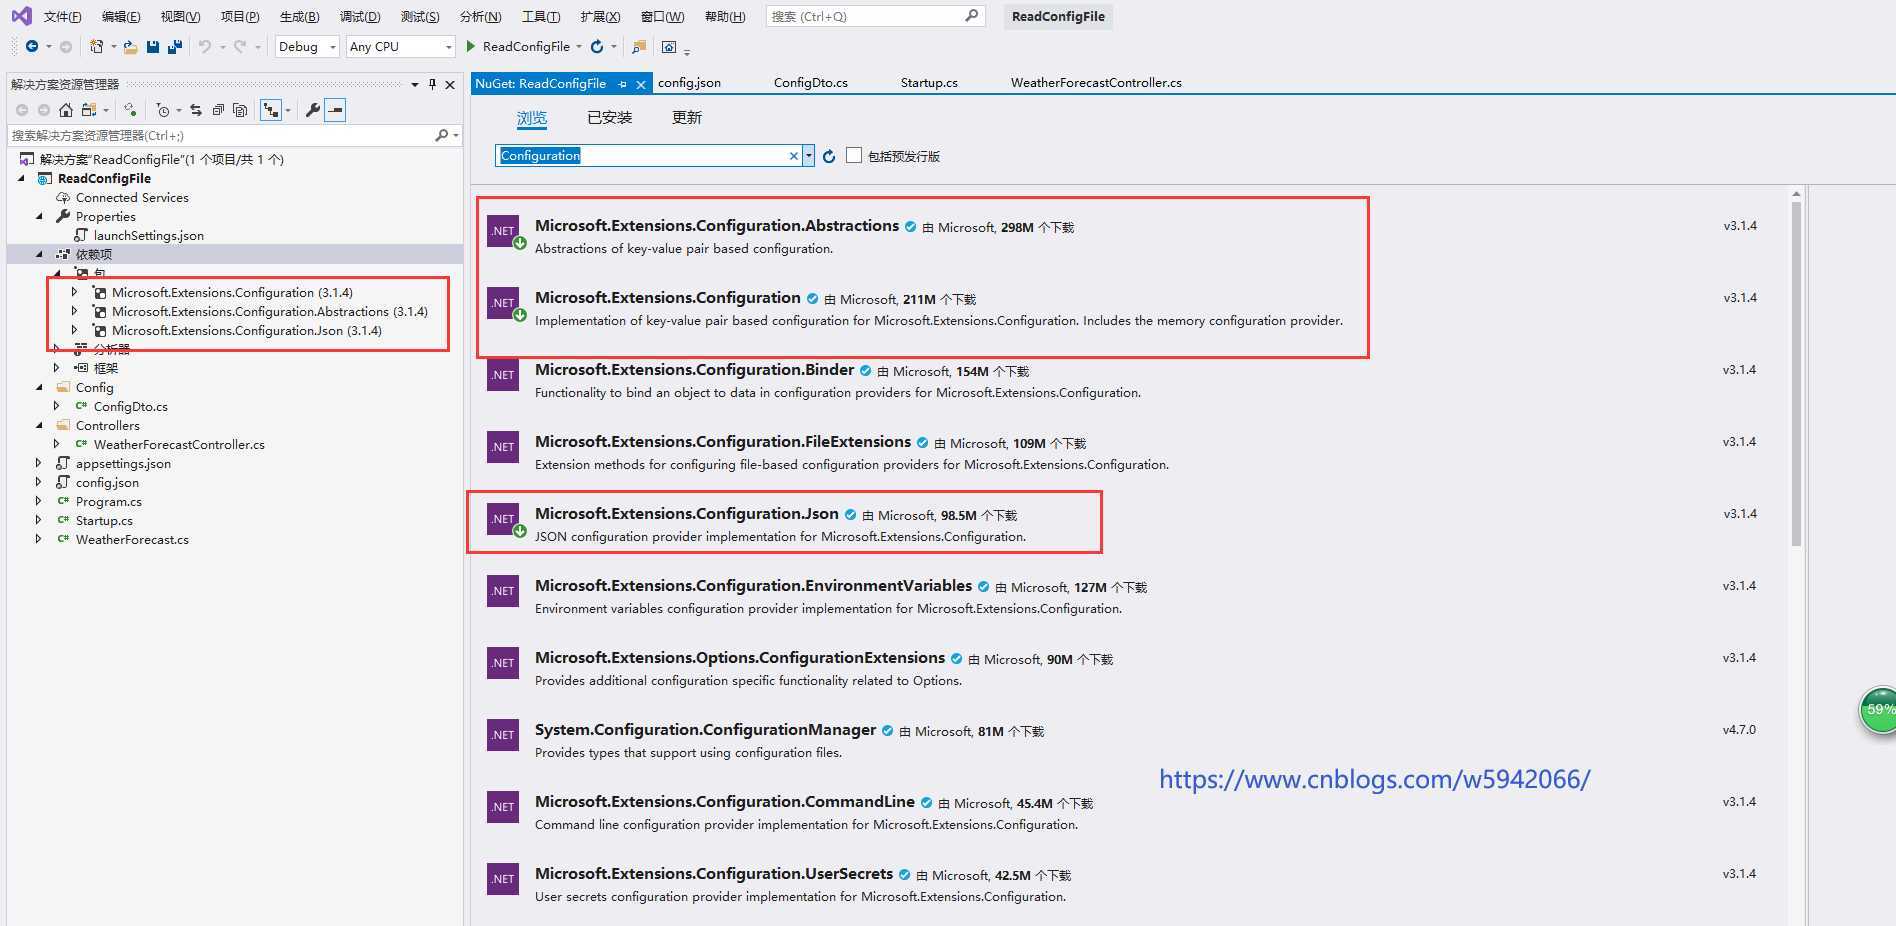This screenshot has height=926, width=1896.
Task: Toggle the preview selected items icon
Action: click(x=335, y=110)
